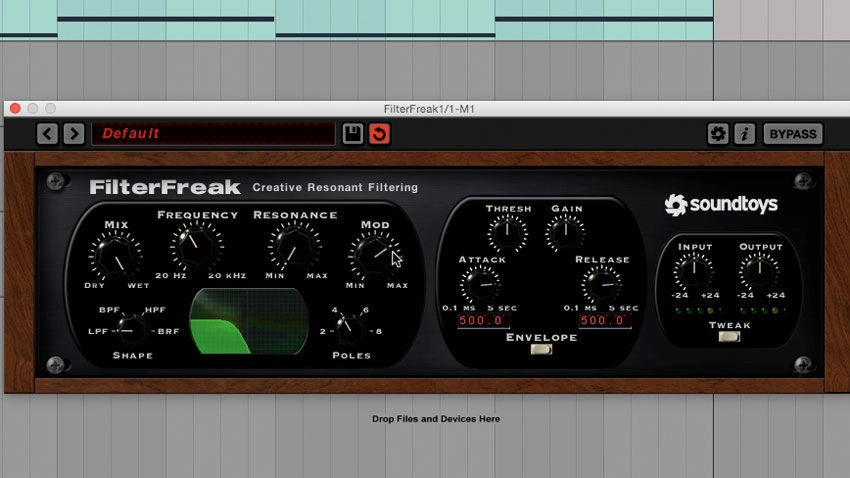Toggle the Envelope modulation switch

tap(541, 350)
